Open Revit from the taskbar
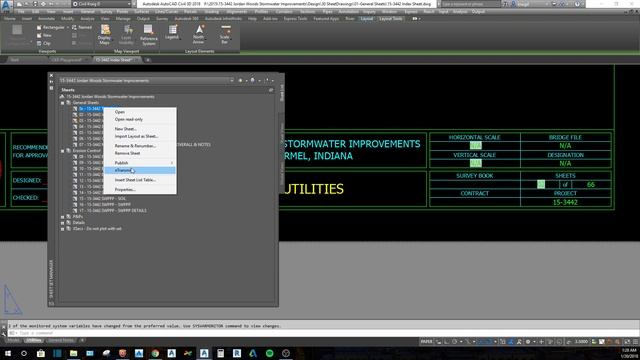The image size is (640, 360). [237, 353]
